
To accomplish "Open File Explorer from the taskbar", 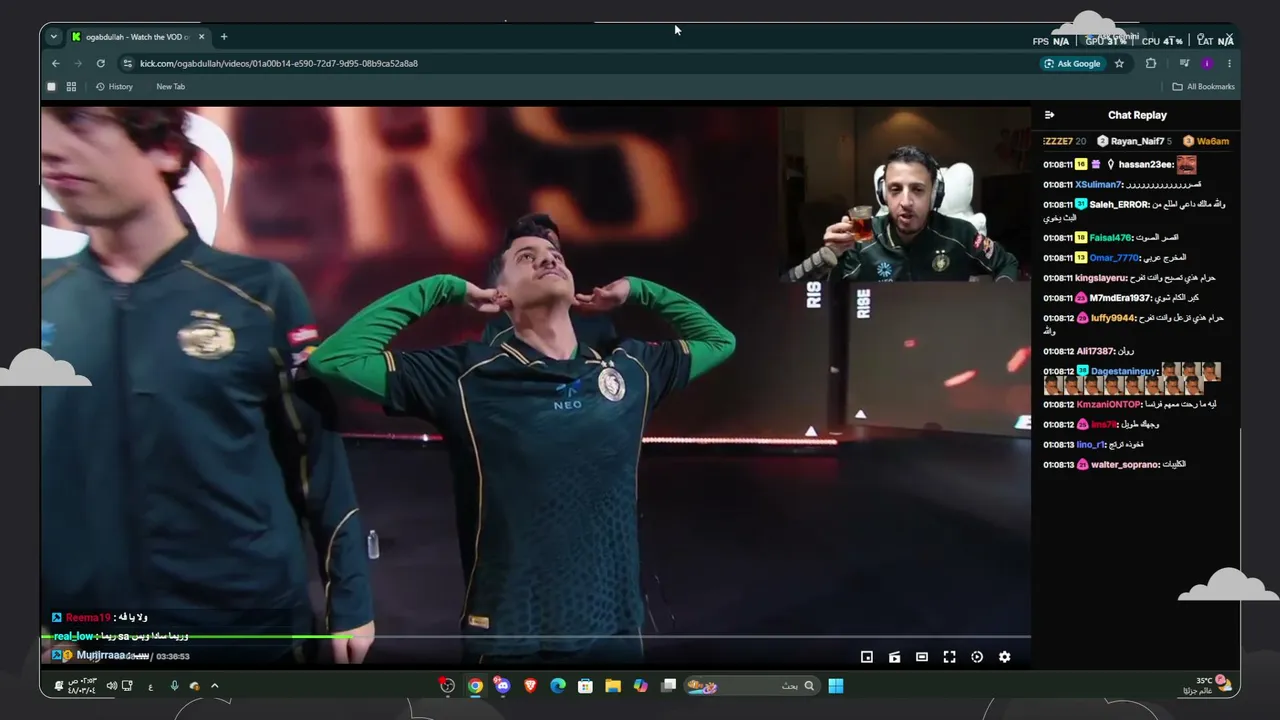I will click(x=613, y=686).
